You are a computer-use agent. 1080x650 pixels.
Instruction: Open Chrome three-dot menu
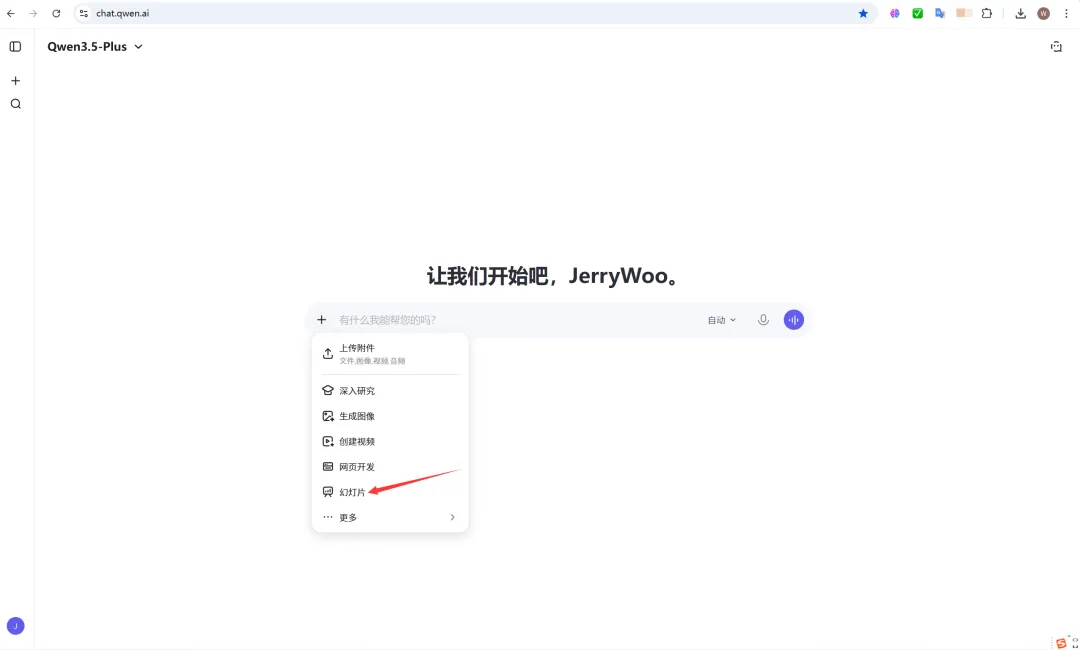click(1066, 13)
